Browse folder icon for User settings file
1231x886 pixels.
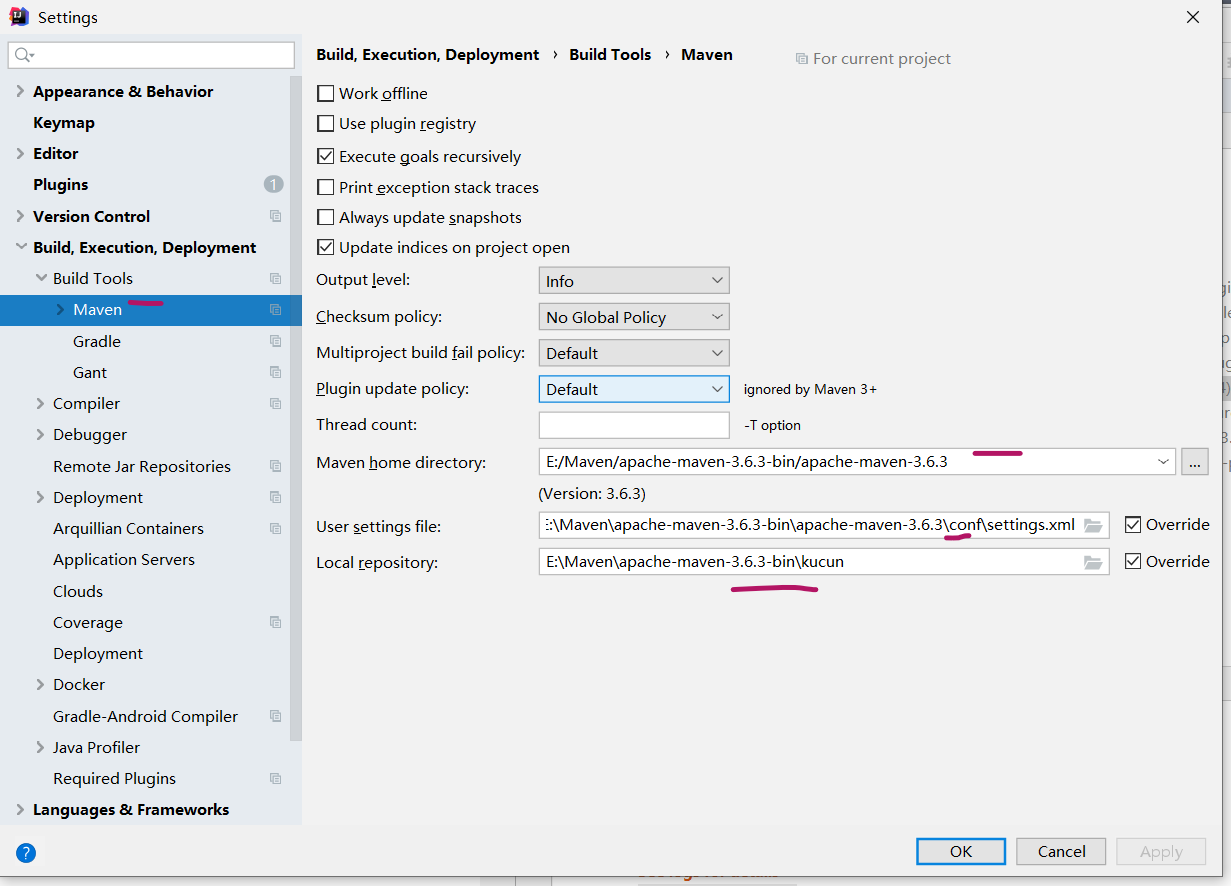1093,525
